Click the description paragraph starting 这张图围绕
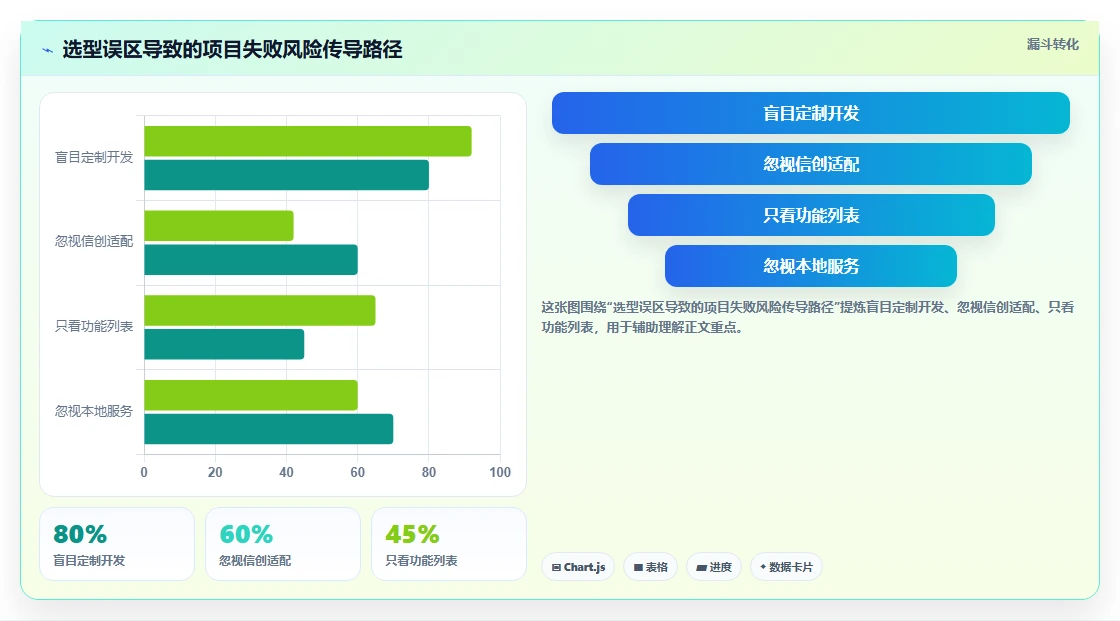 (807, 317)
